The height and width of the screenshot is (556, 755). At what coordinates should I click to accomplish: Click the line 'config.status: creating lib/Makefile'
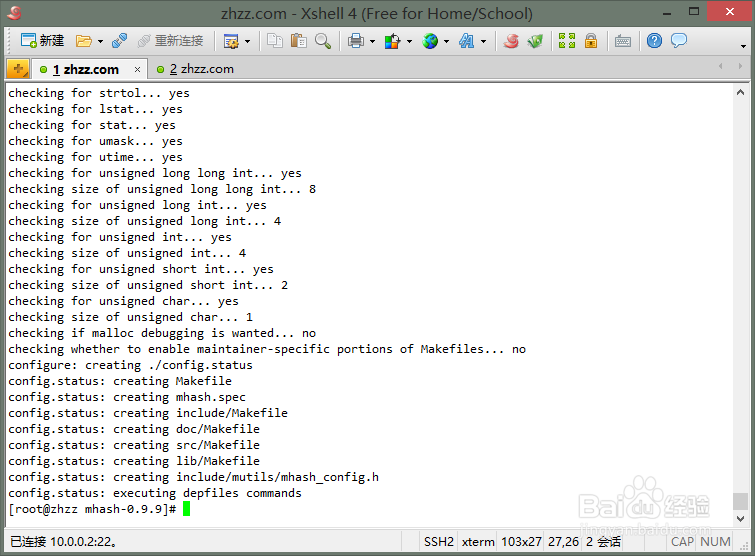pos(134,461)
